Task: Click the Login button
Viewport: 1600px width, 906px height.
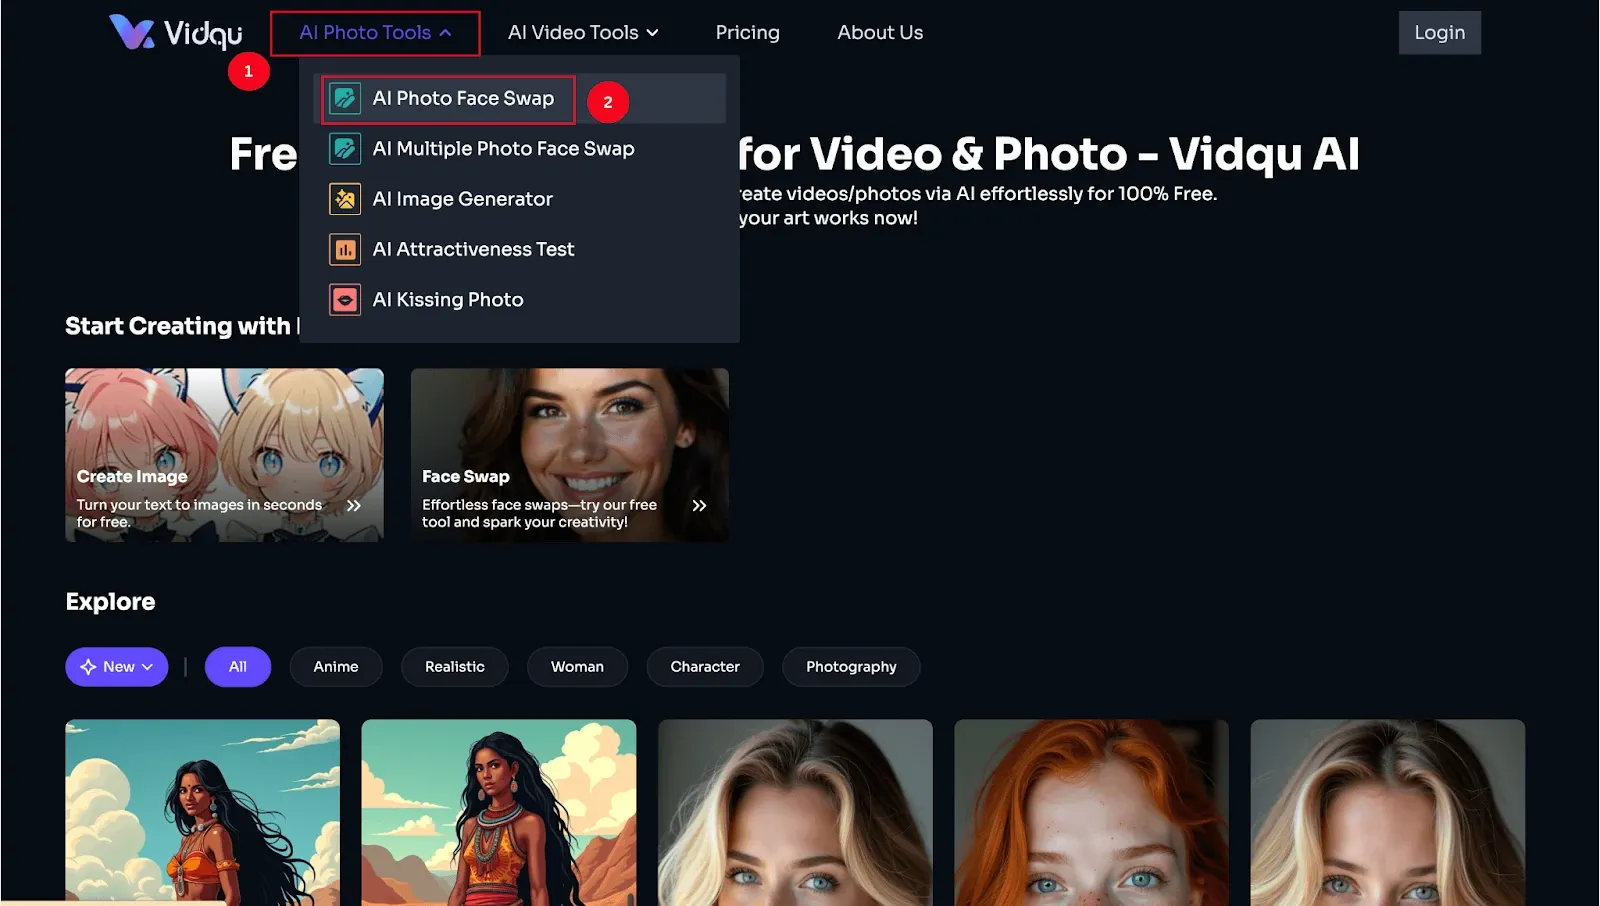Action: [x=1440, y=33]
